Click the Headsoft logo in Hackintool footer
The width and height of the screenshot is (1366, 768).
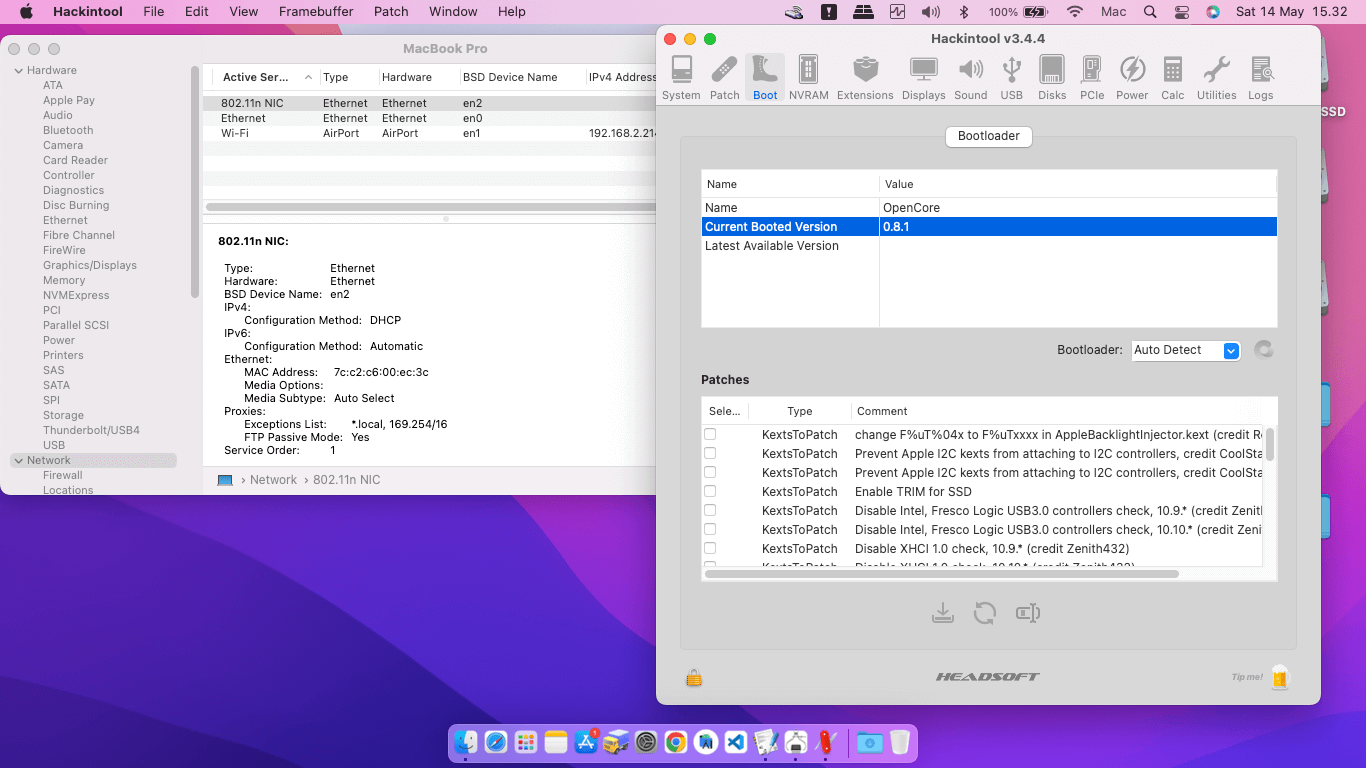pyautogui.click(x=988, y=677)
